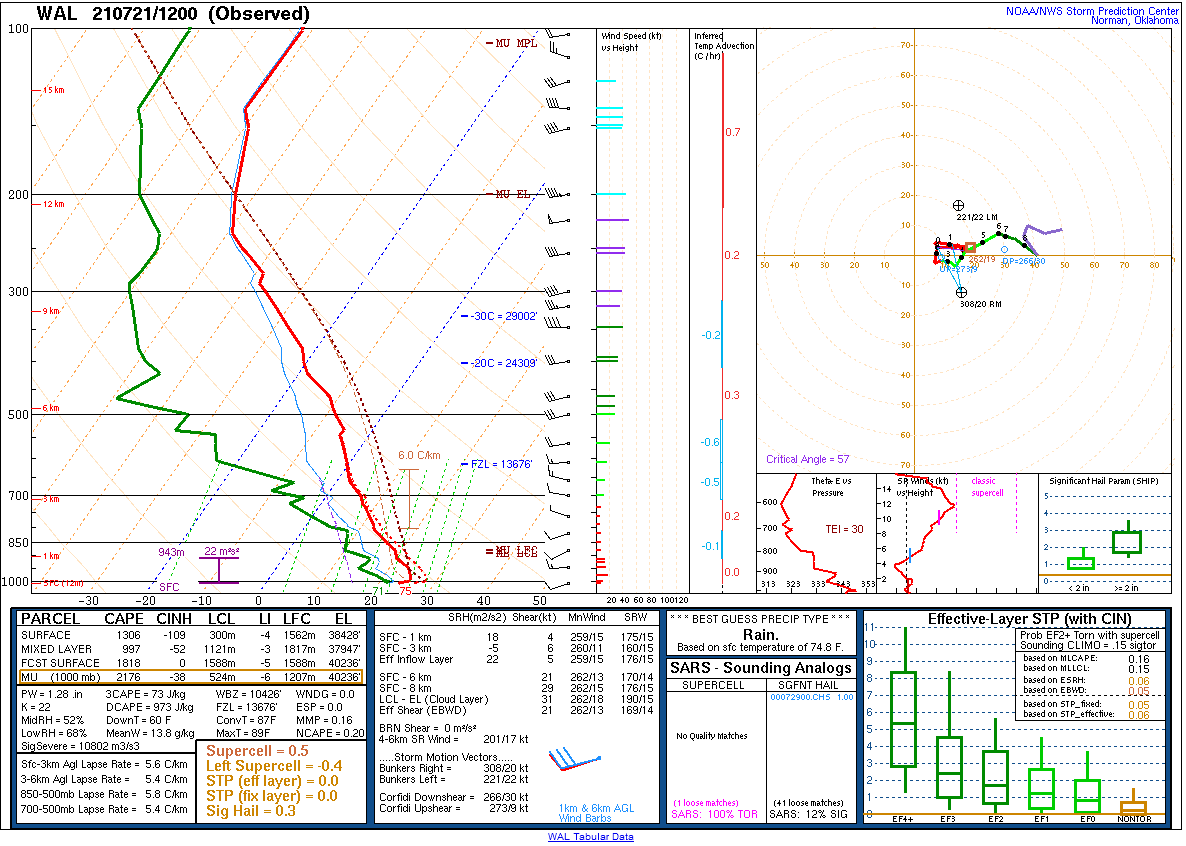Select the SURFACE parcel row
Viewport: 1186px width, 846px height.
click(191, 636)
